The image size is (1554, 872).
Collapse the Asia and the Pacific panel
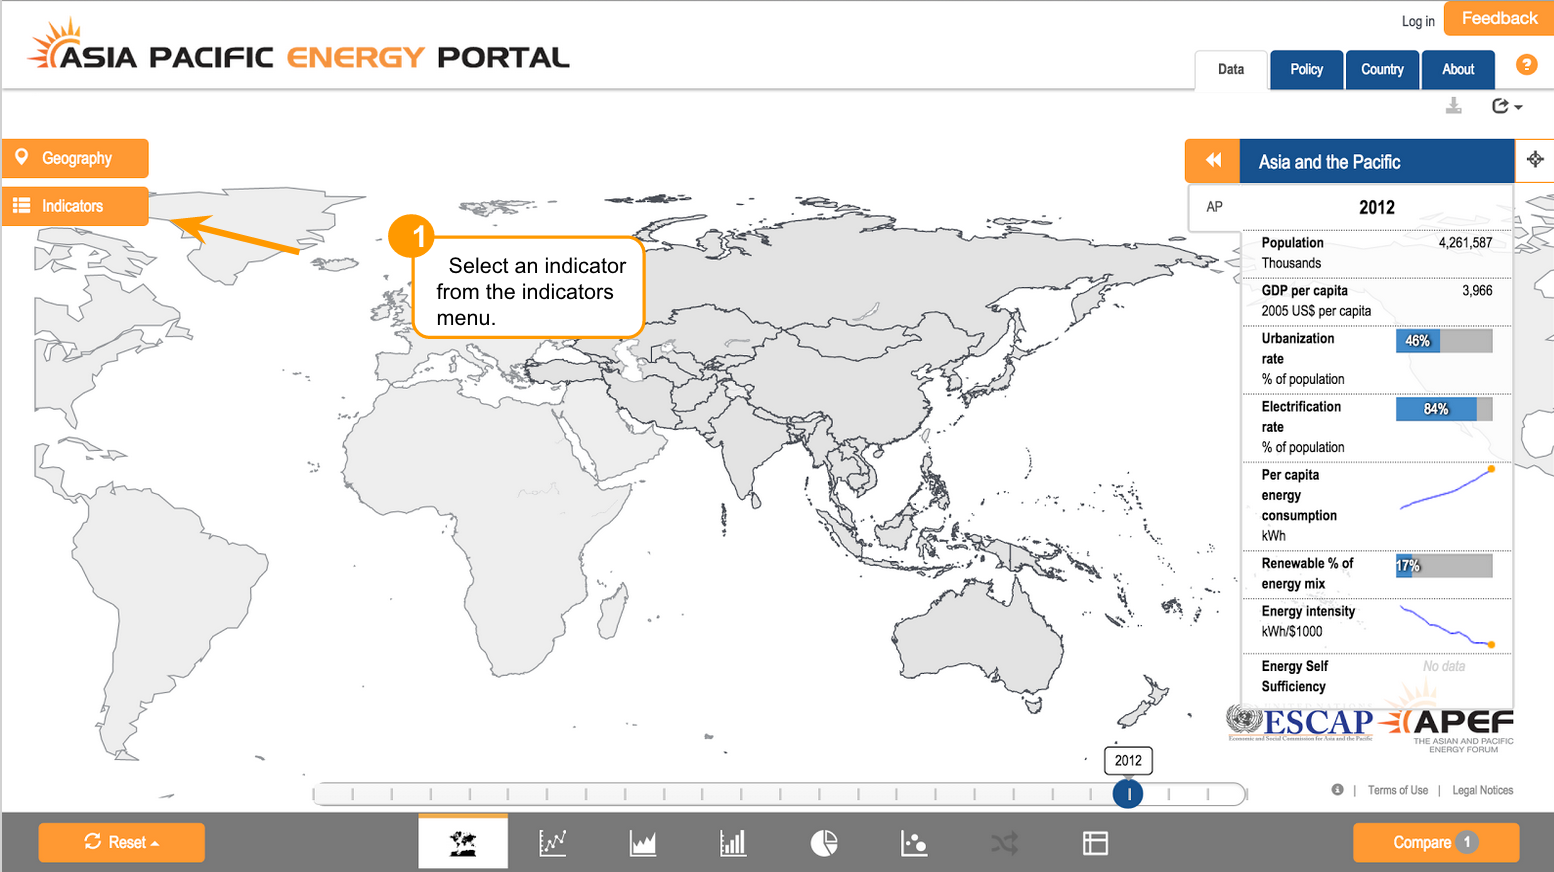(1213, 161)
